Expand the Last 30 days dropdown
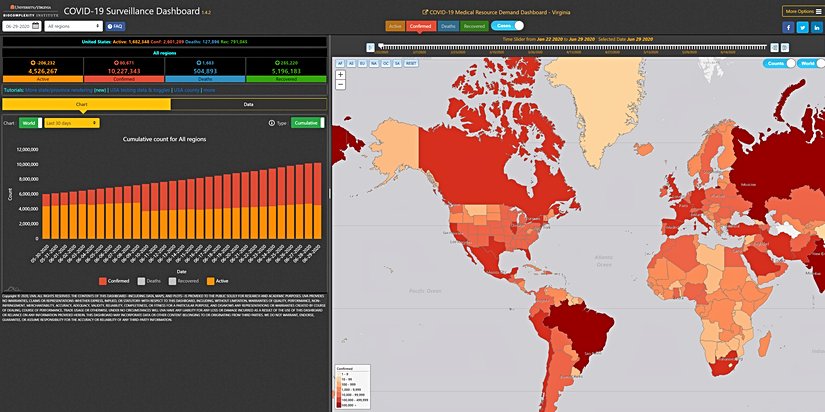The height and width of the screenshot is (412, 825). pos(70,123)
